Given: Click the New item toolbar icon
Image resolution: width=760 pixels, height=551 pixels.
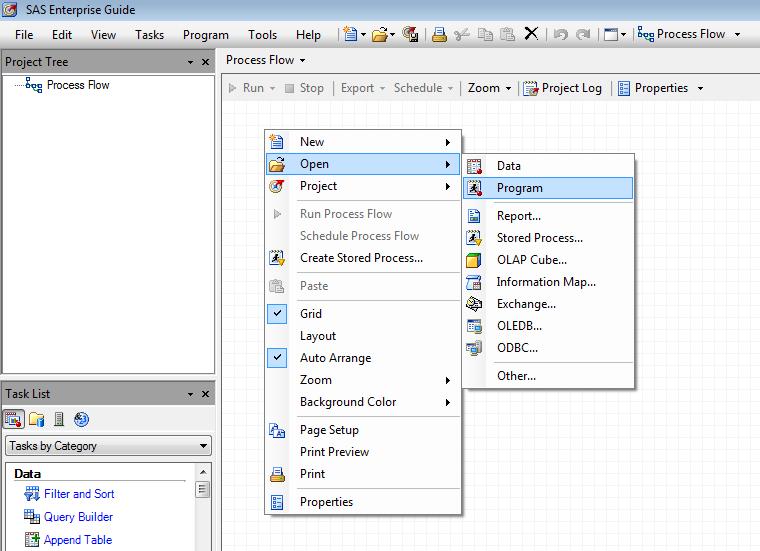Looking at the screenshot, I should 350,34.
